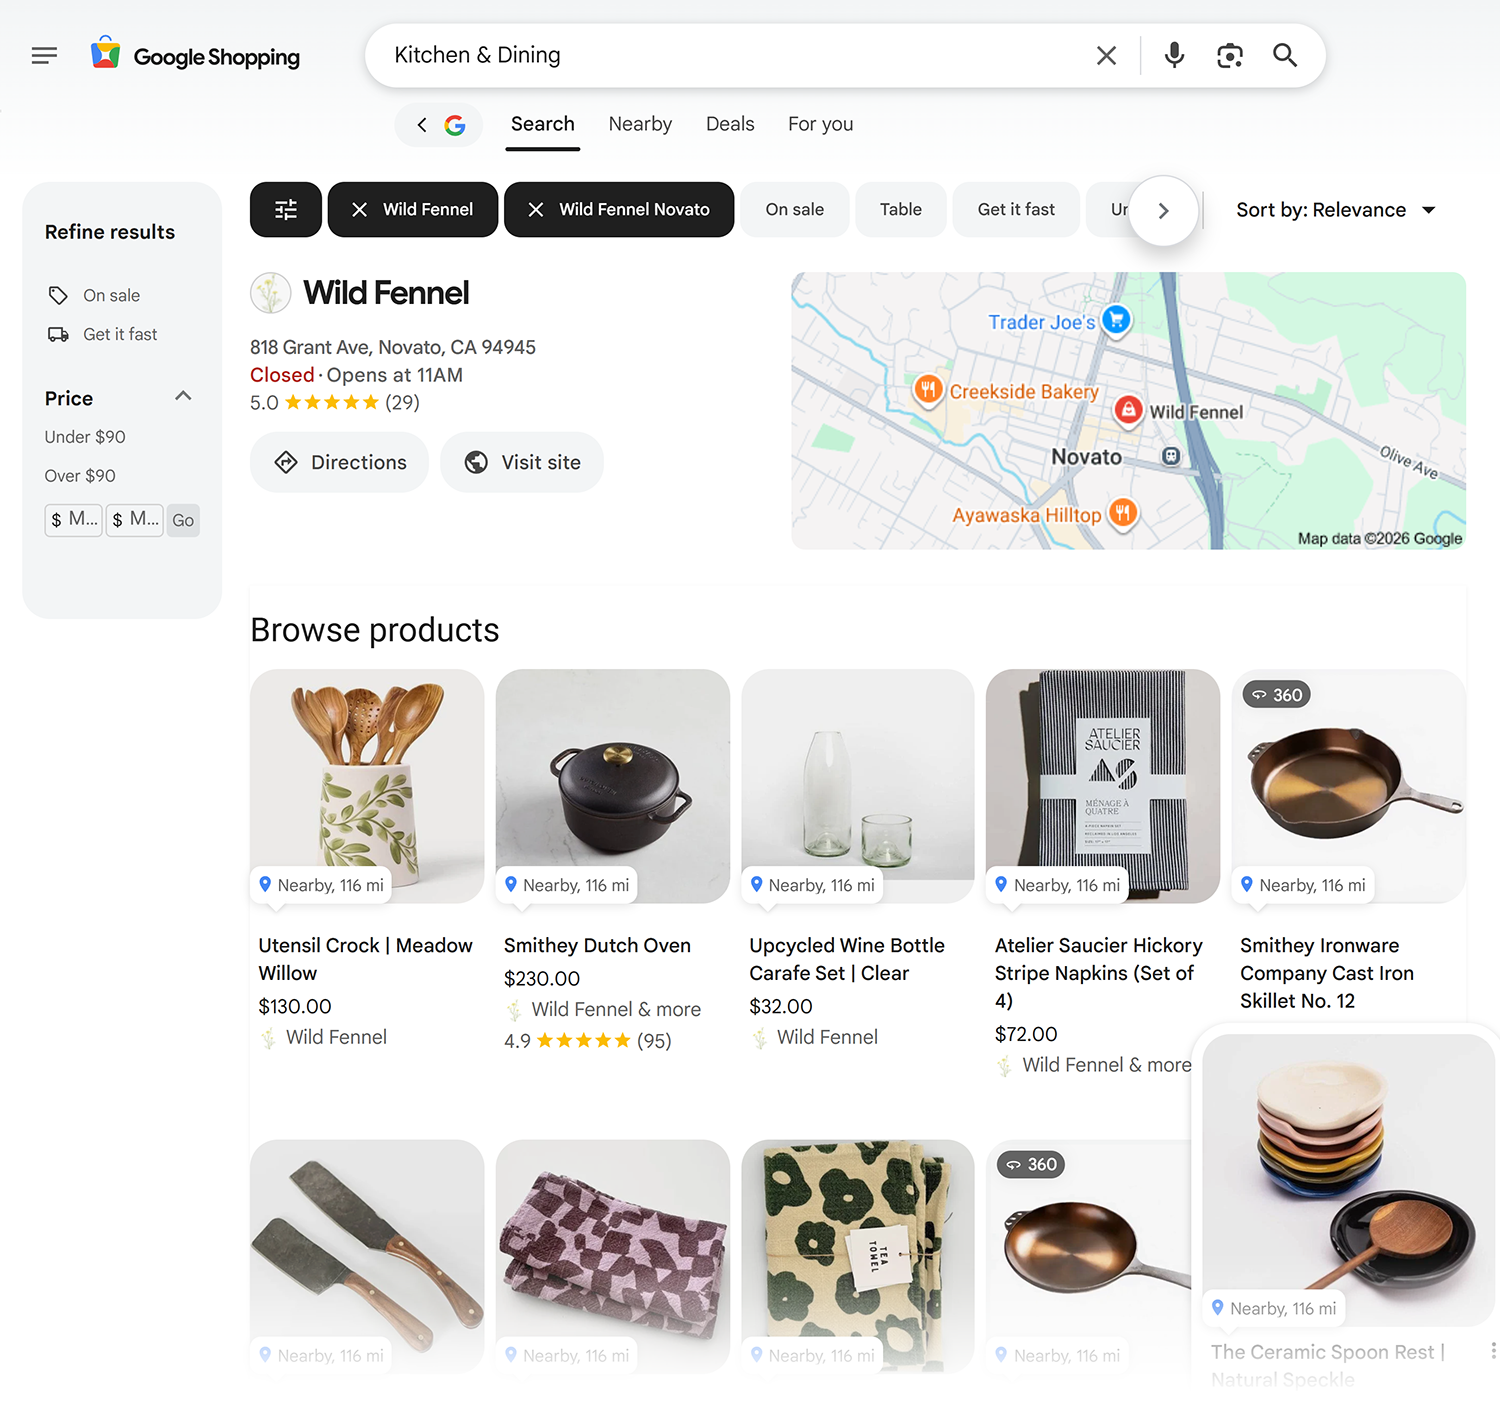Open Upcycled Wine Bottle Carafe thumbnail
Image resolution: width=1500 pixels, height=1413 pixels.
pyautogui.click(x=858, y=786)
